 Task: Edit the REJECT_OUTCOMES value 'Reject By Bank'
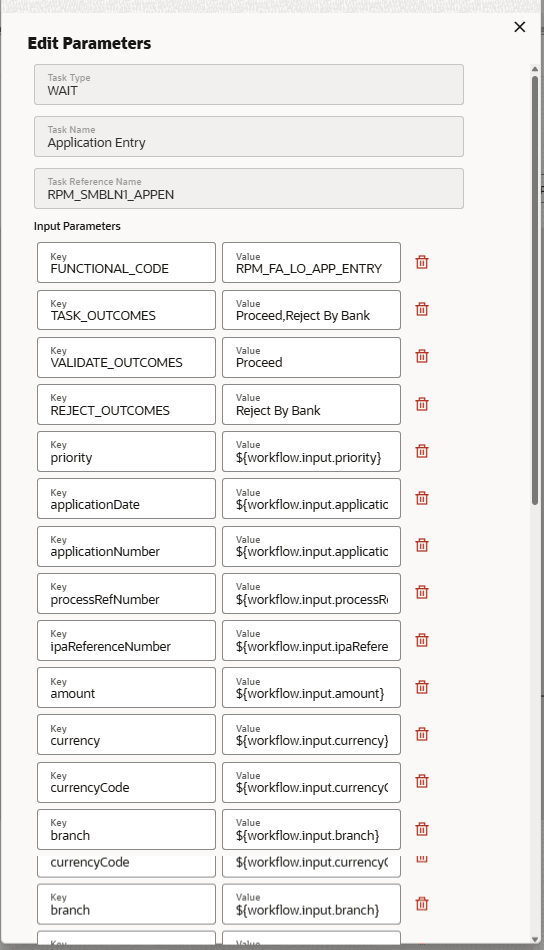tap(311, 405)
